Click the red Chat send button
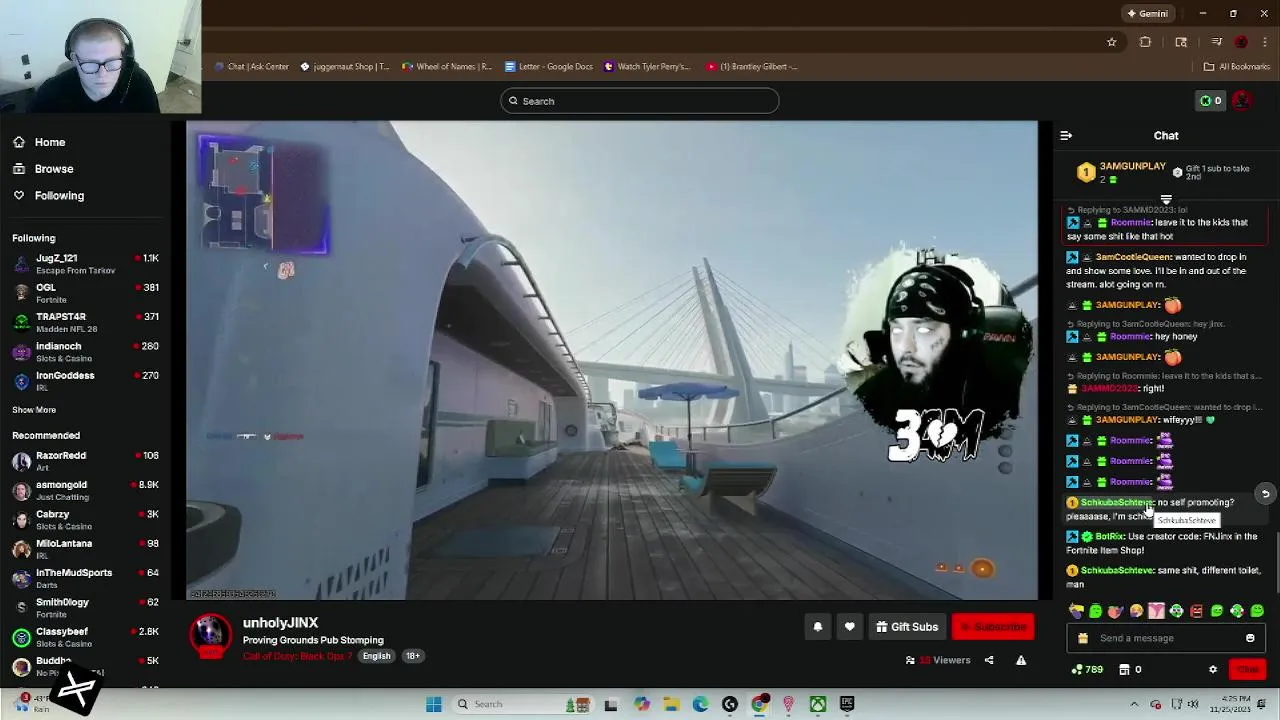 pyautogui.click(x=1248, y=669)
